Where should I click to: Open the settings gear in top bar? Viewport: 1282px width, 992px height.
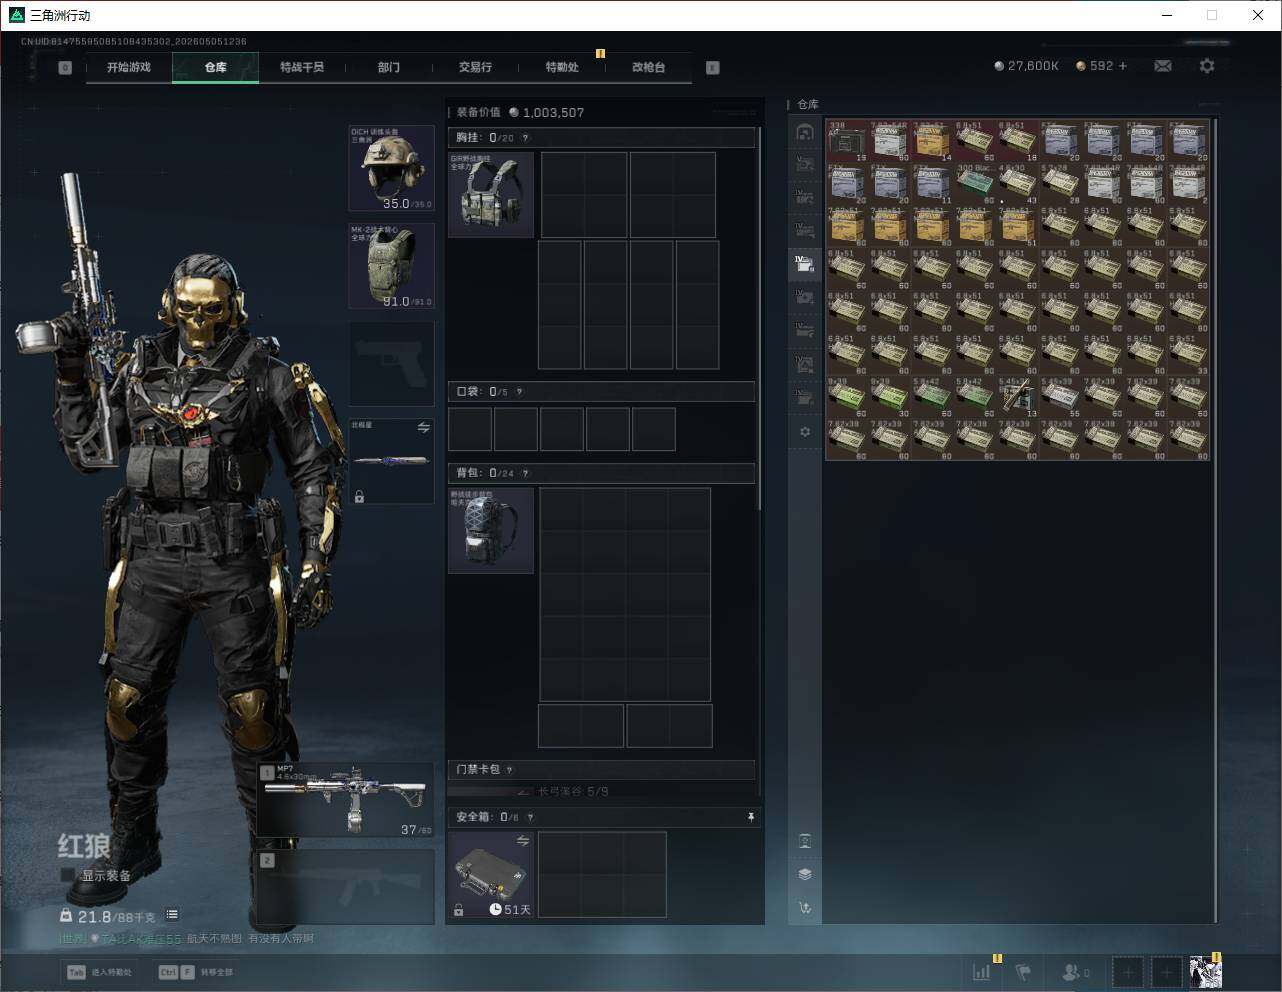1207,66
